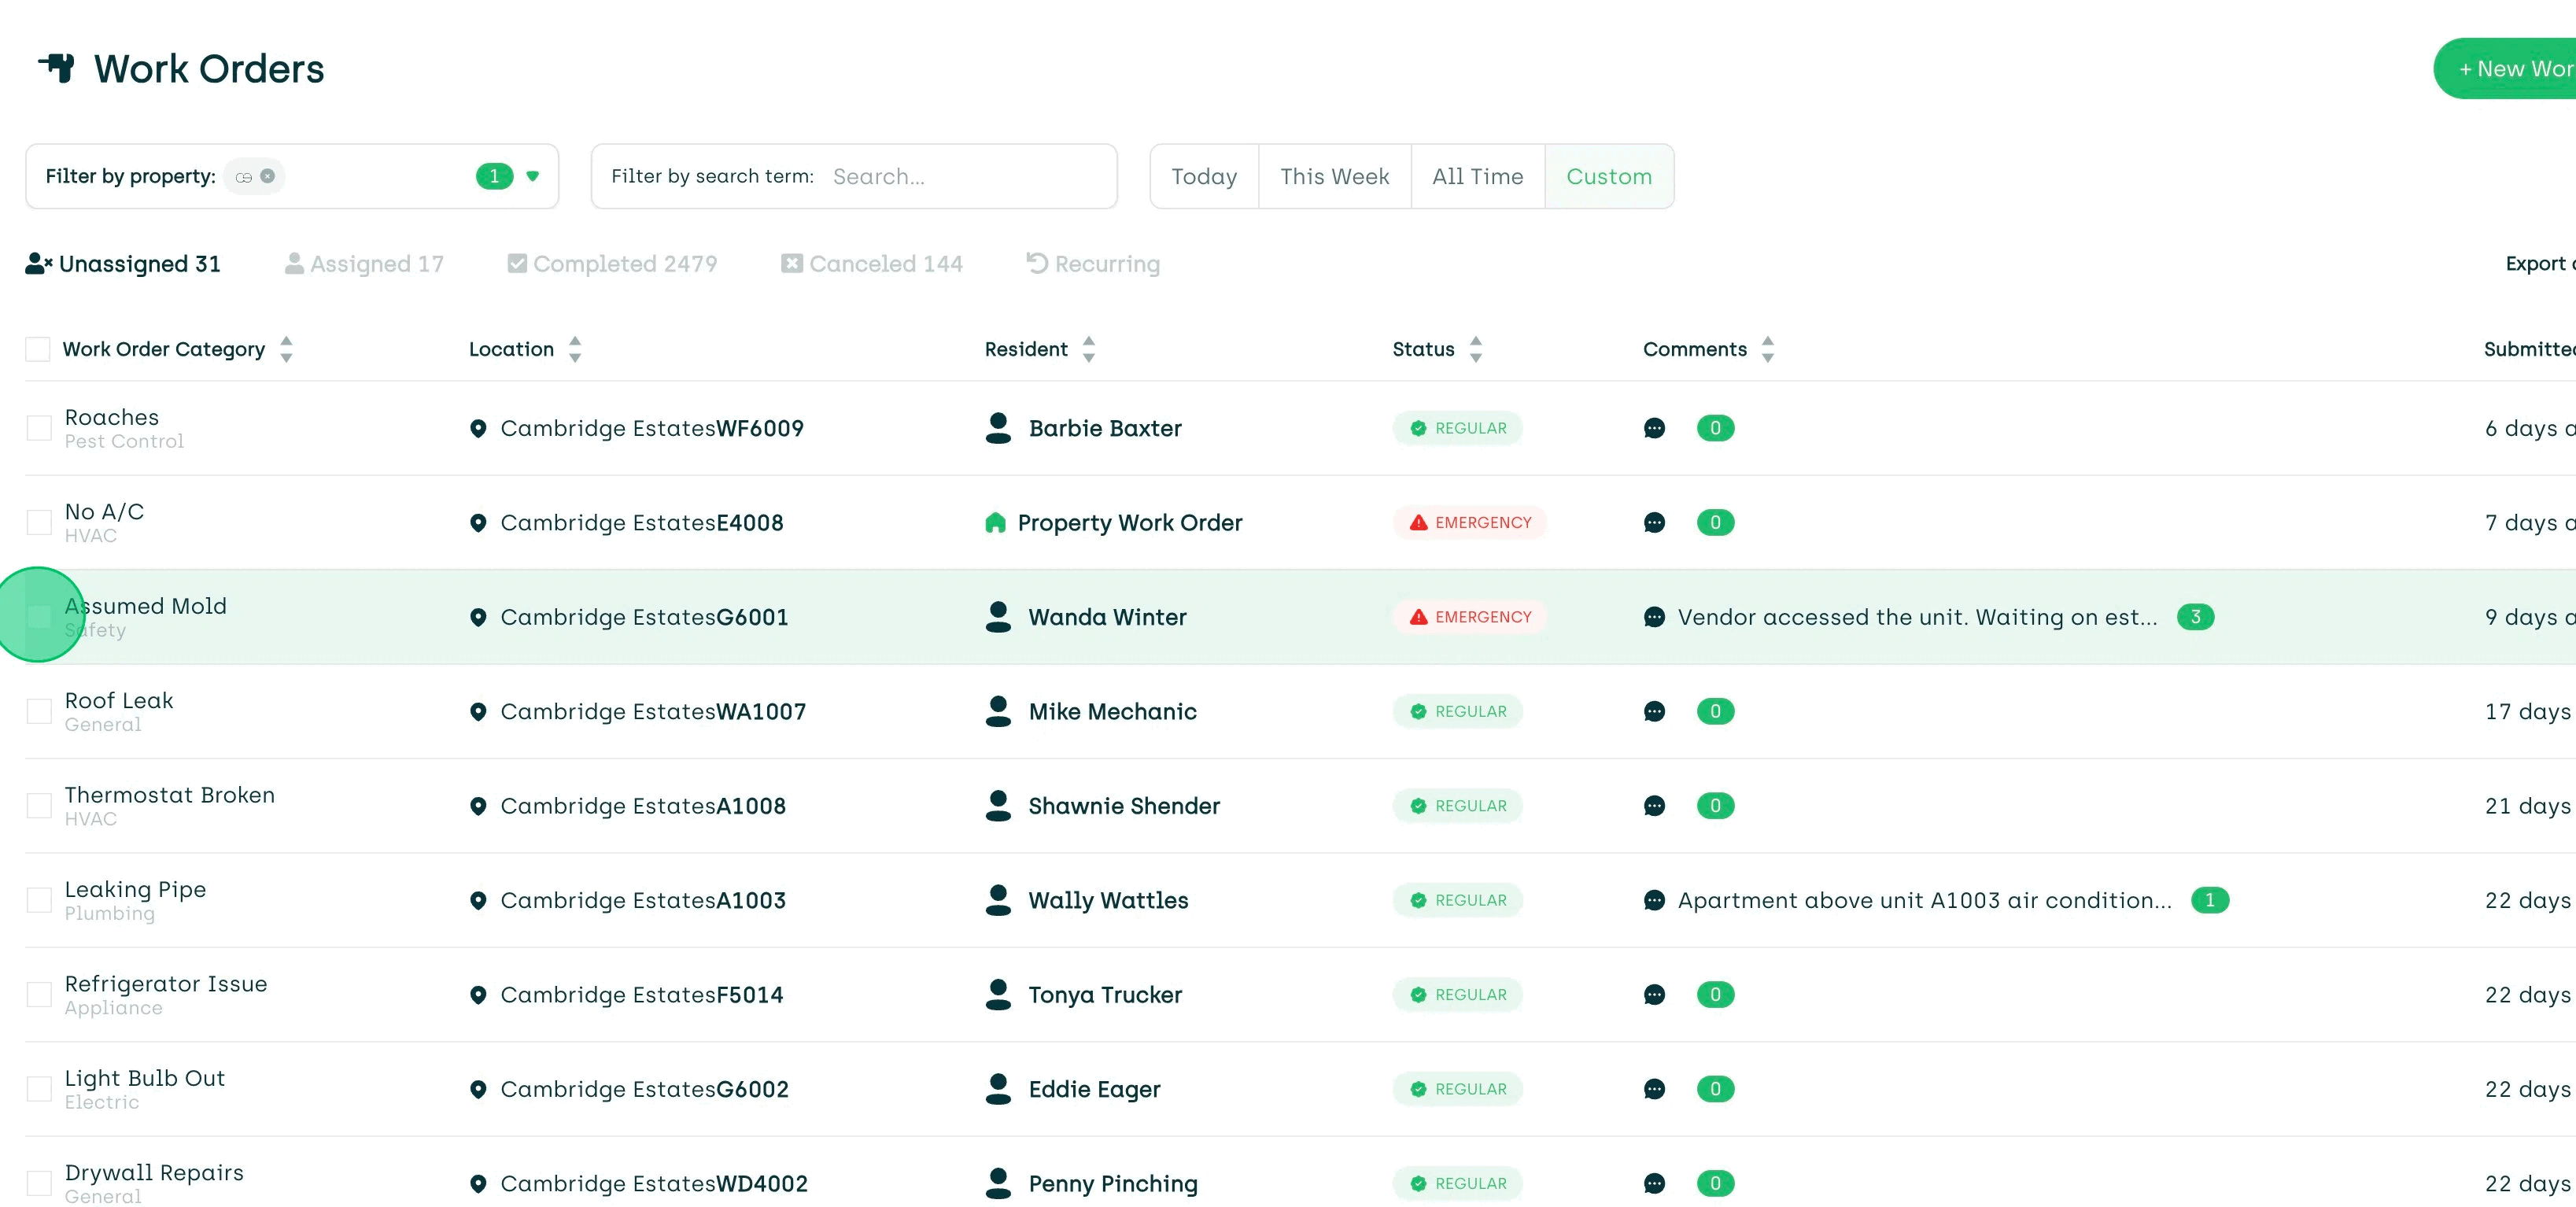Image resolution: width=2576 pixels, height=1207 pixels.
Task: Click location pin icon for Cambridge EstatesE4008
Action: click(x=478, y=523)
